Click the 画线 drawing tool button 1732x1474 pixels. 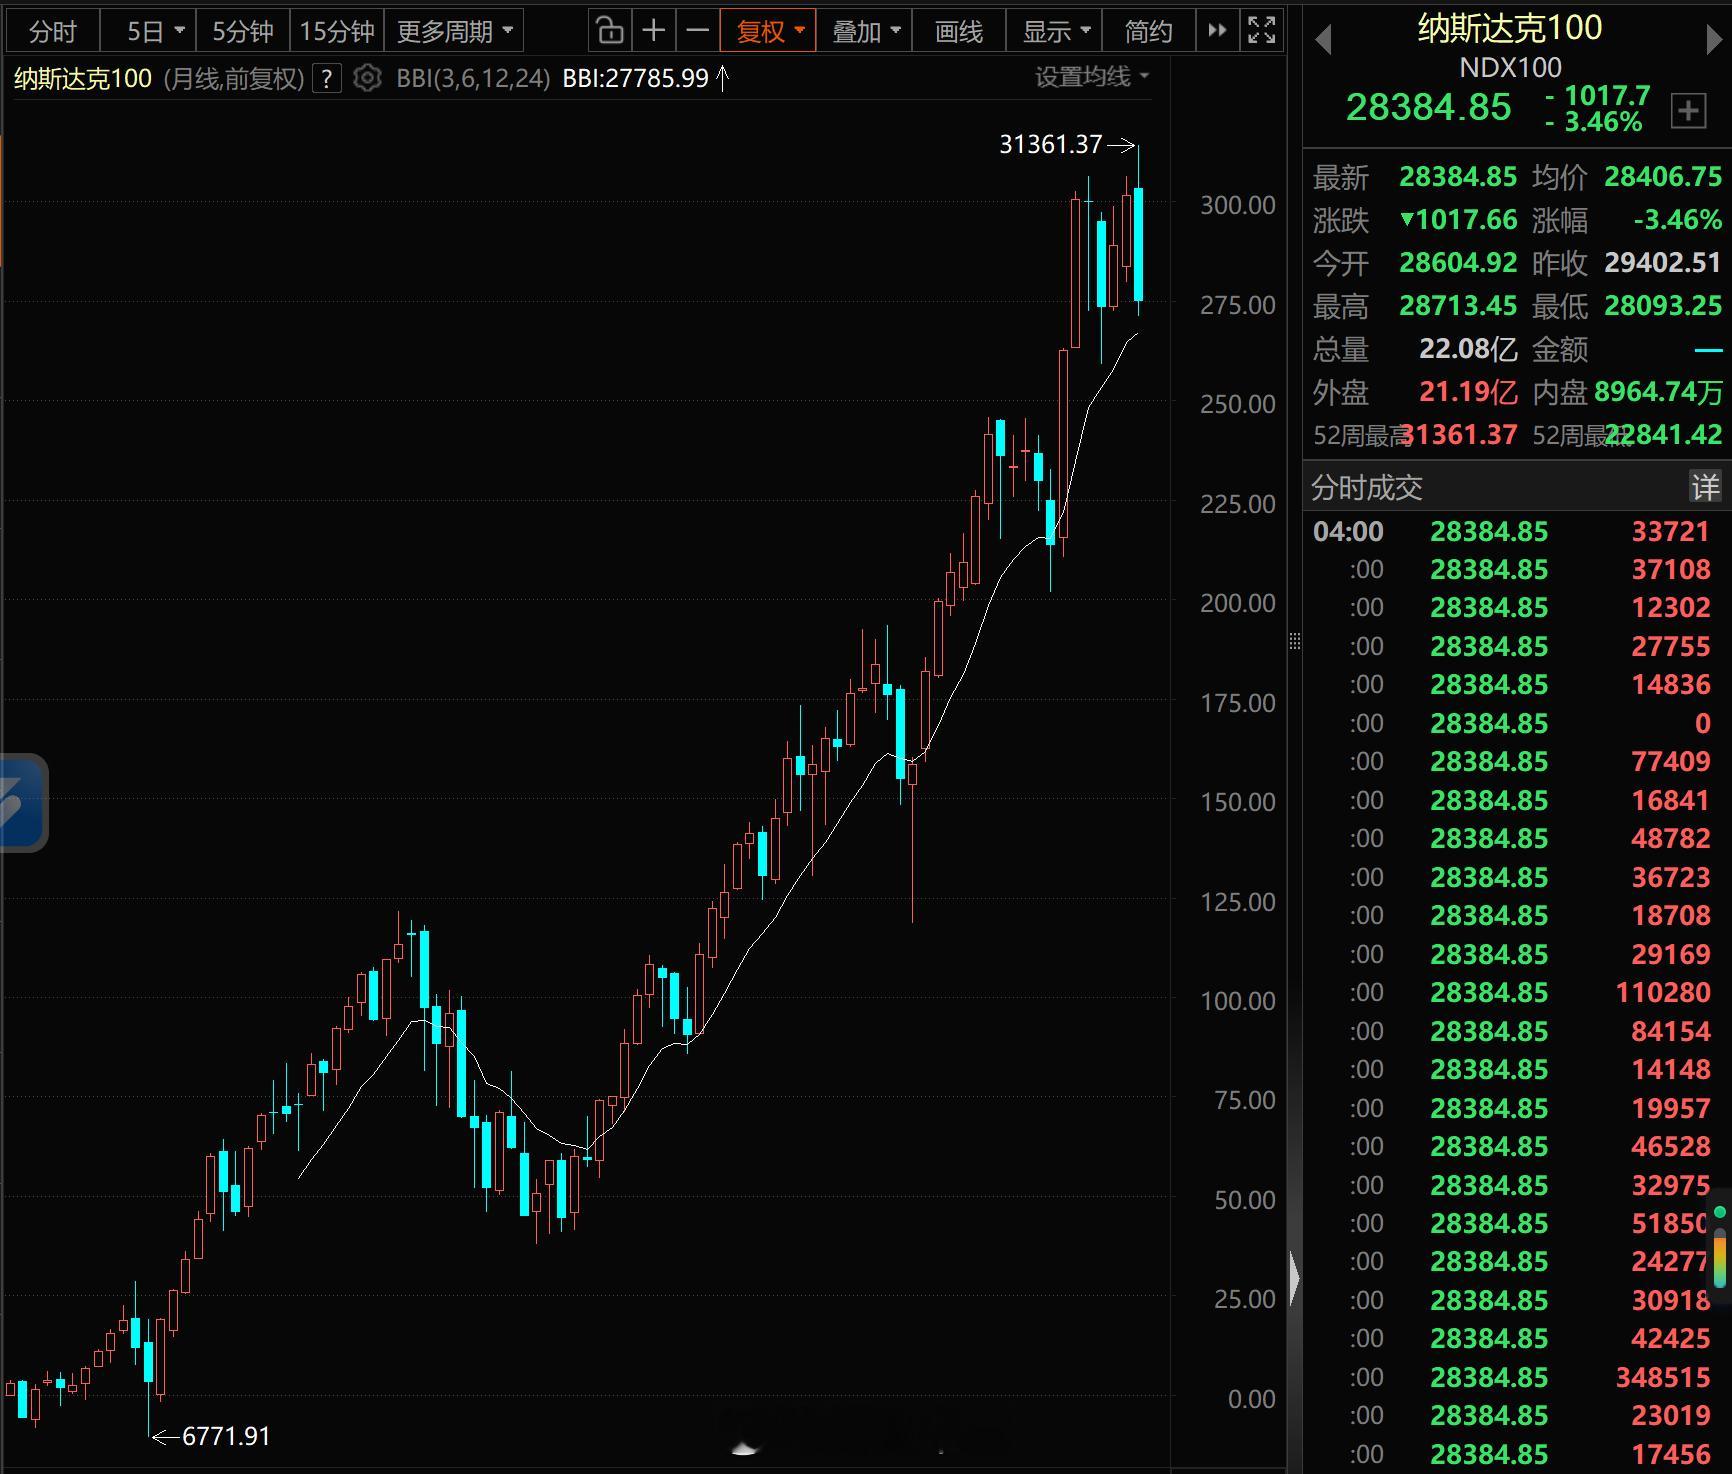tap(959, 32)
